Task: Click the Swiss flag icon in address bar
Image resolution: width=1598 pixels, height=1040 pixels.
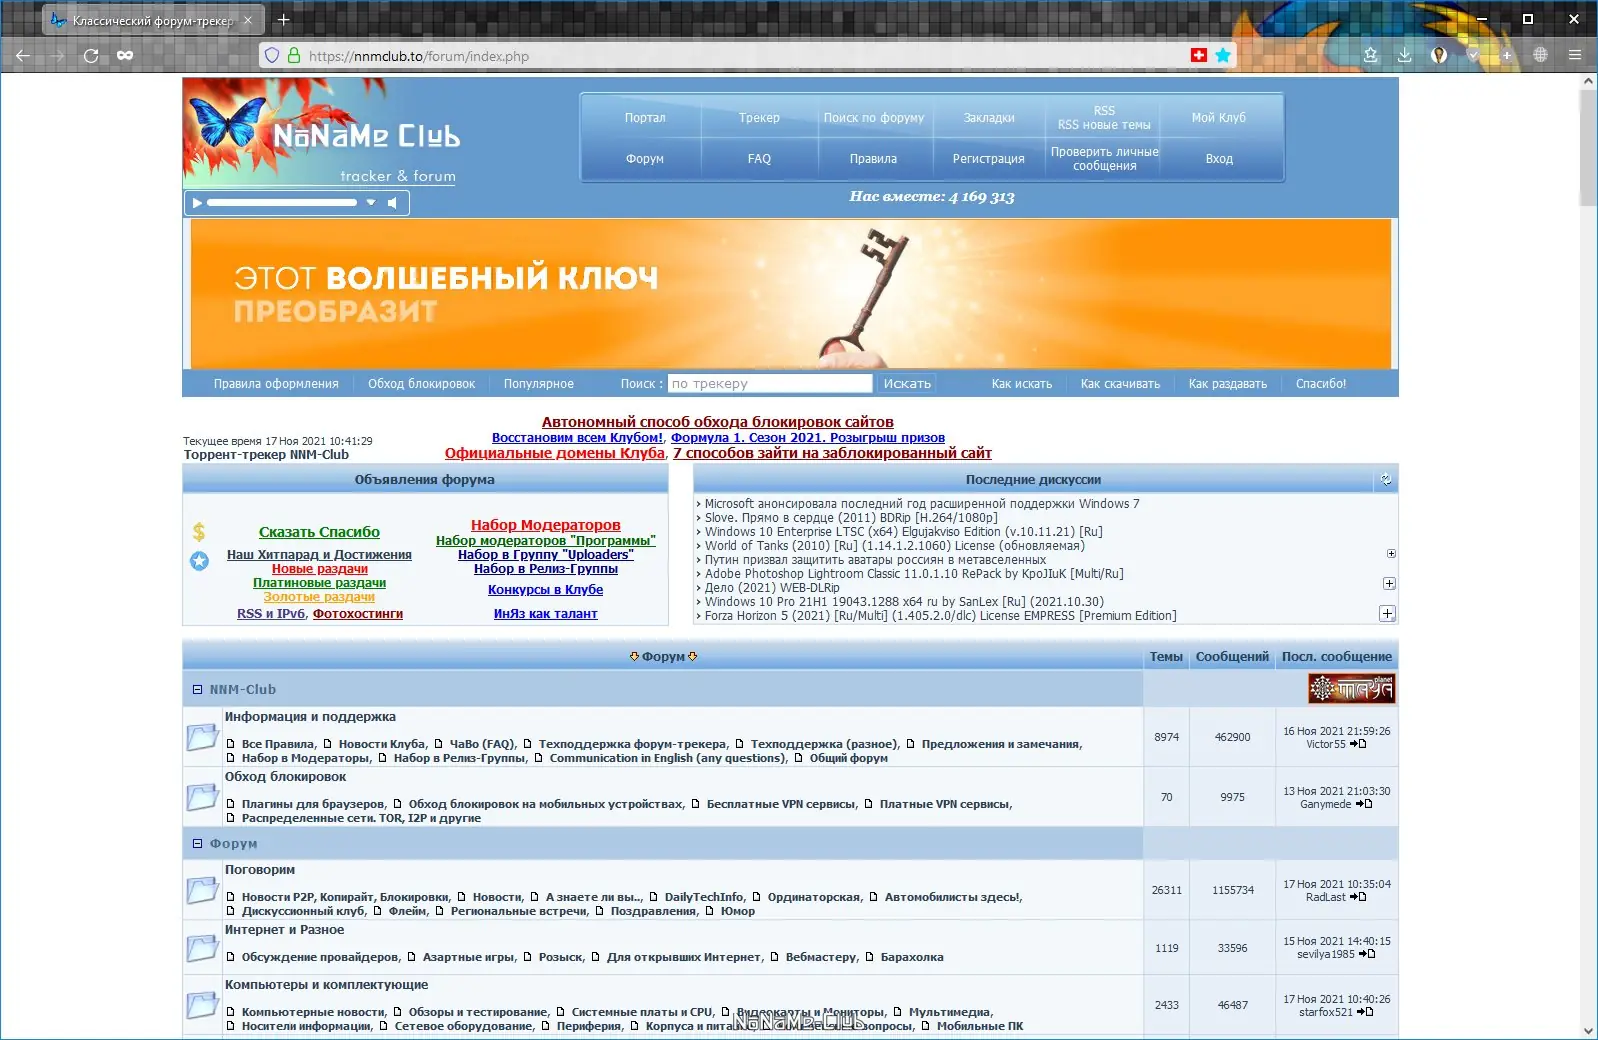Action: pos(1199,56)
